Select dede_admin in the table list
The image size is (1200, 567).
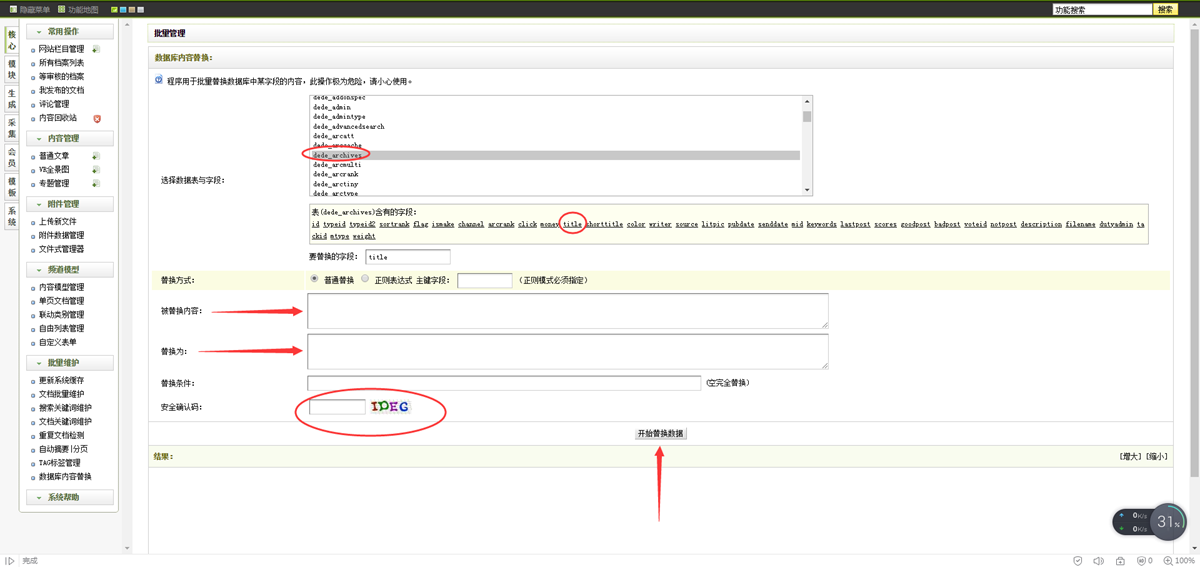[555, 107]
